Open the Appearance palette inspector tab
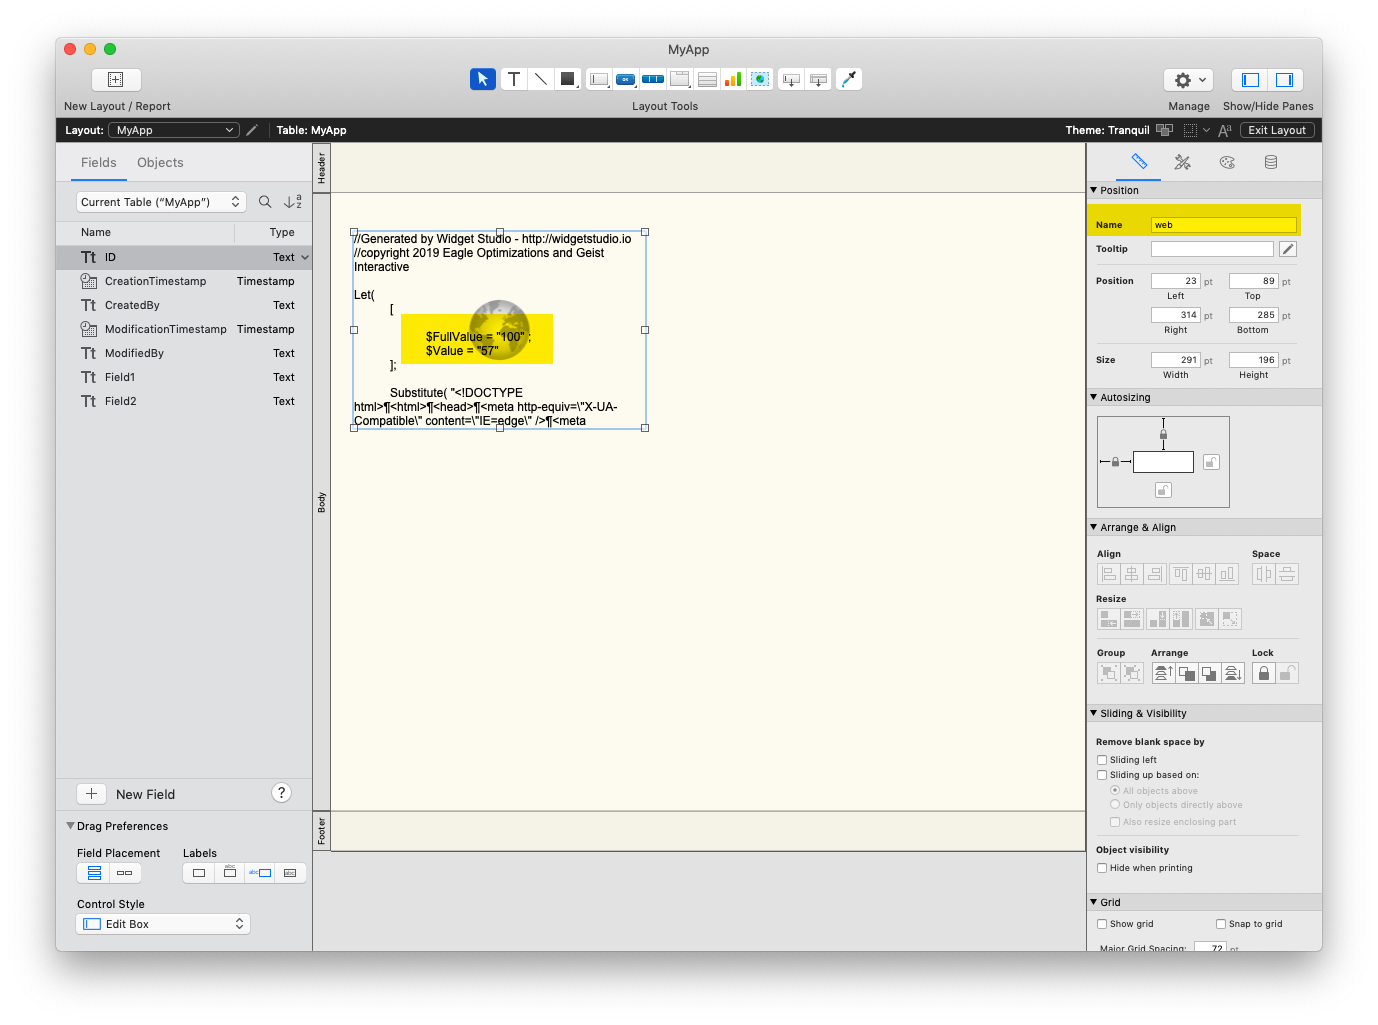This screenshot has width=1378, height=1025. pyautogui.click(x=1227, y=162)
